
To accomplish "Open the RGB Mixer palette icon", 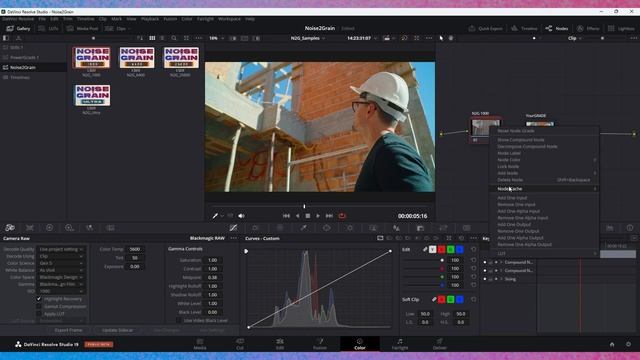I will (89, 228).
